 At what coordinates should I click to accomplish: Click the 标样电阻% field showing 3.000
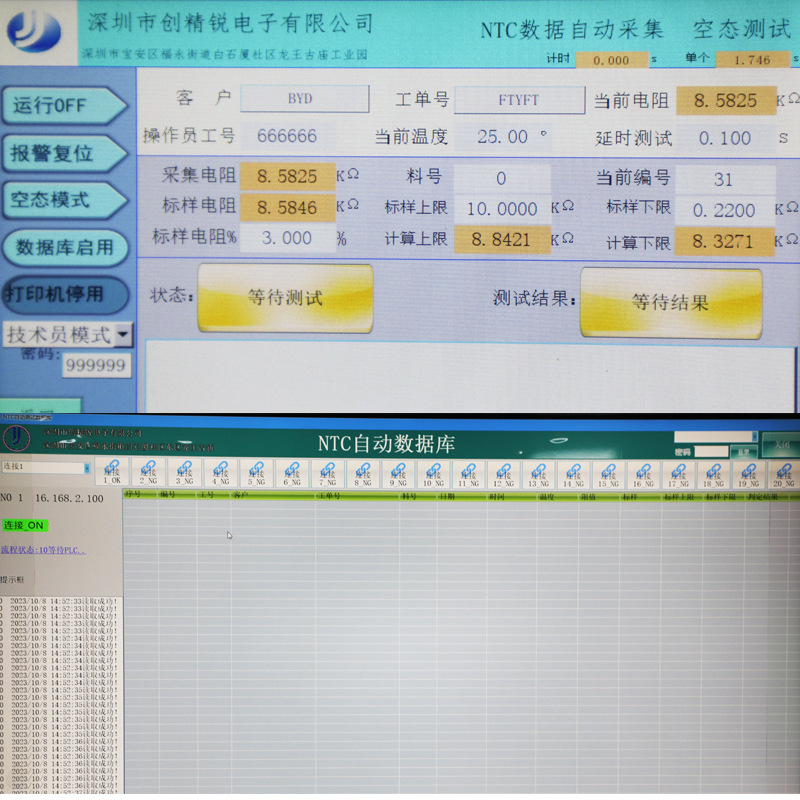(287, 238)
